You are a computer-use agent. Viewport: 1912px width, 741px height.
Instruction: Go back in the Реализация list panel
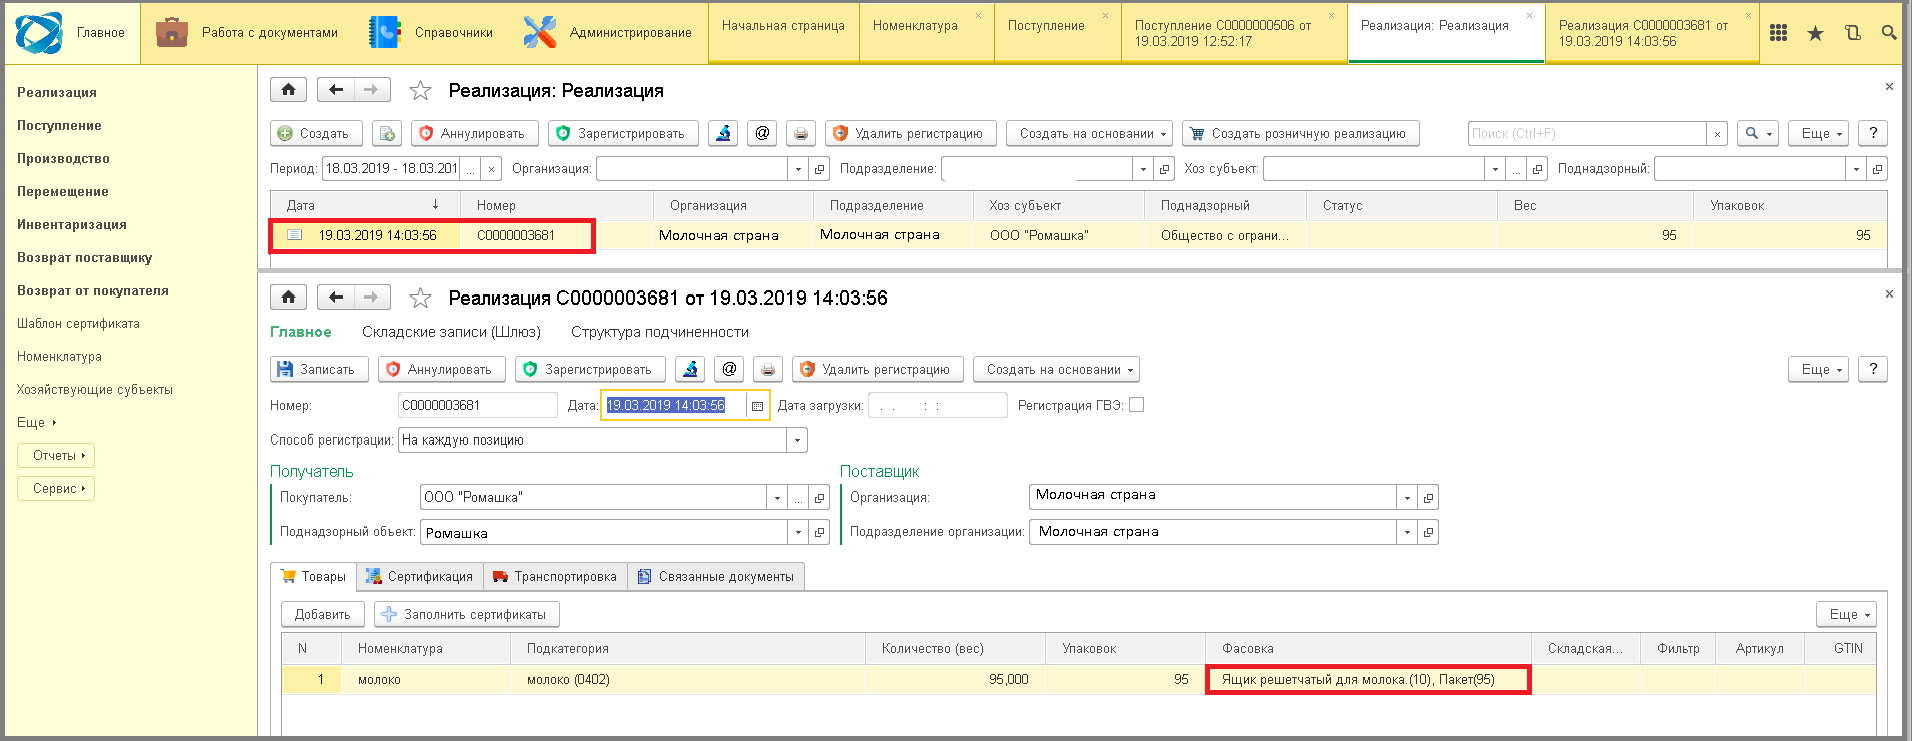(x=336, y=90)
